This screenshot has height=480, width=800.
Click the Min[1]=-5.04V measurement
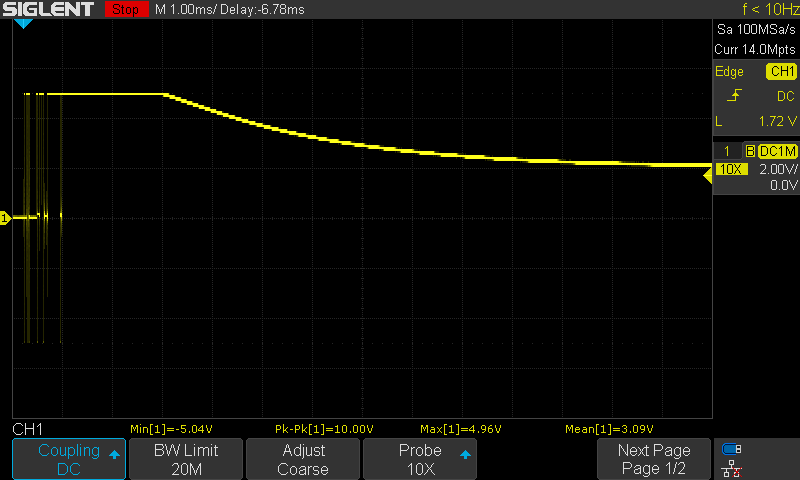coord(171,429)
